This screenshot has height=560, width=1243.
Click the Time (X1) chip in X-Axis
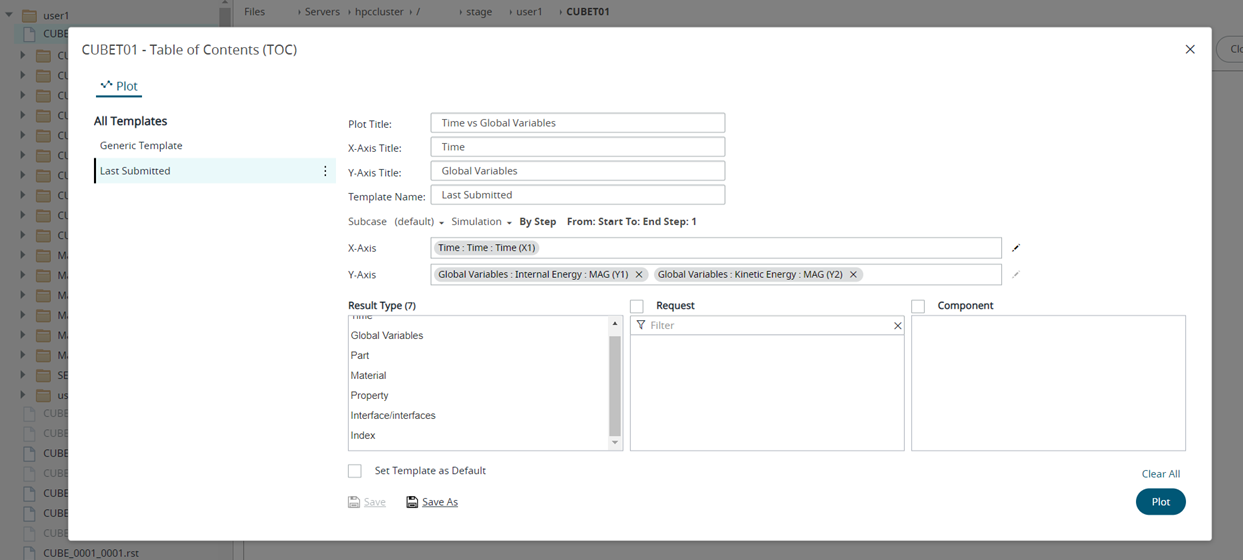[x=487, y=248]
